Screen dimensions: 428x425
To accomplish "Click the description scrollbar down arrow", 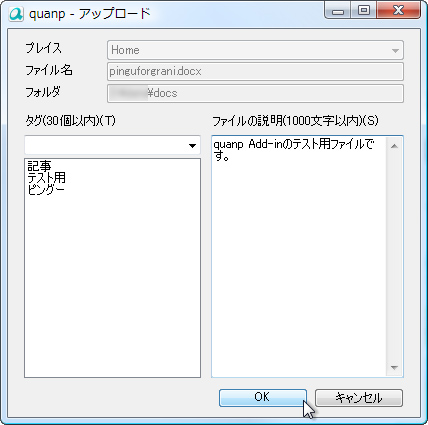I will [394, 368].
